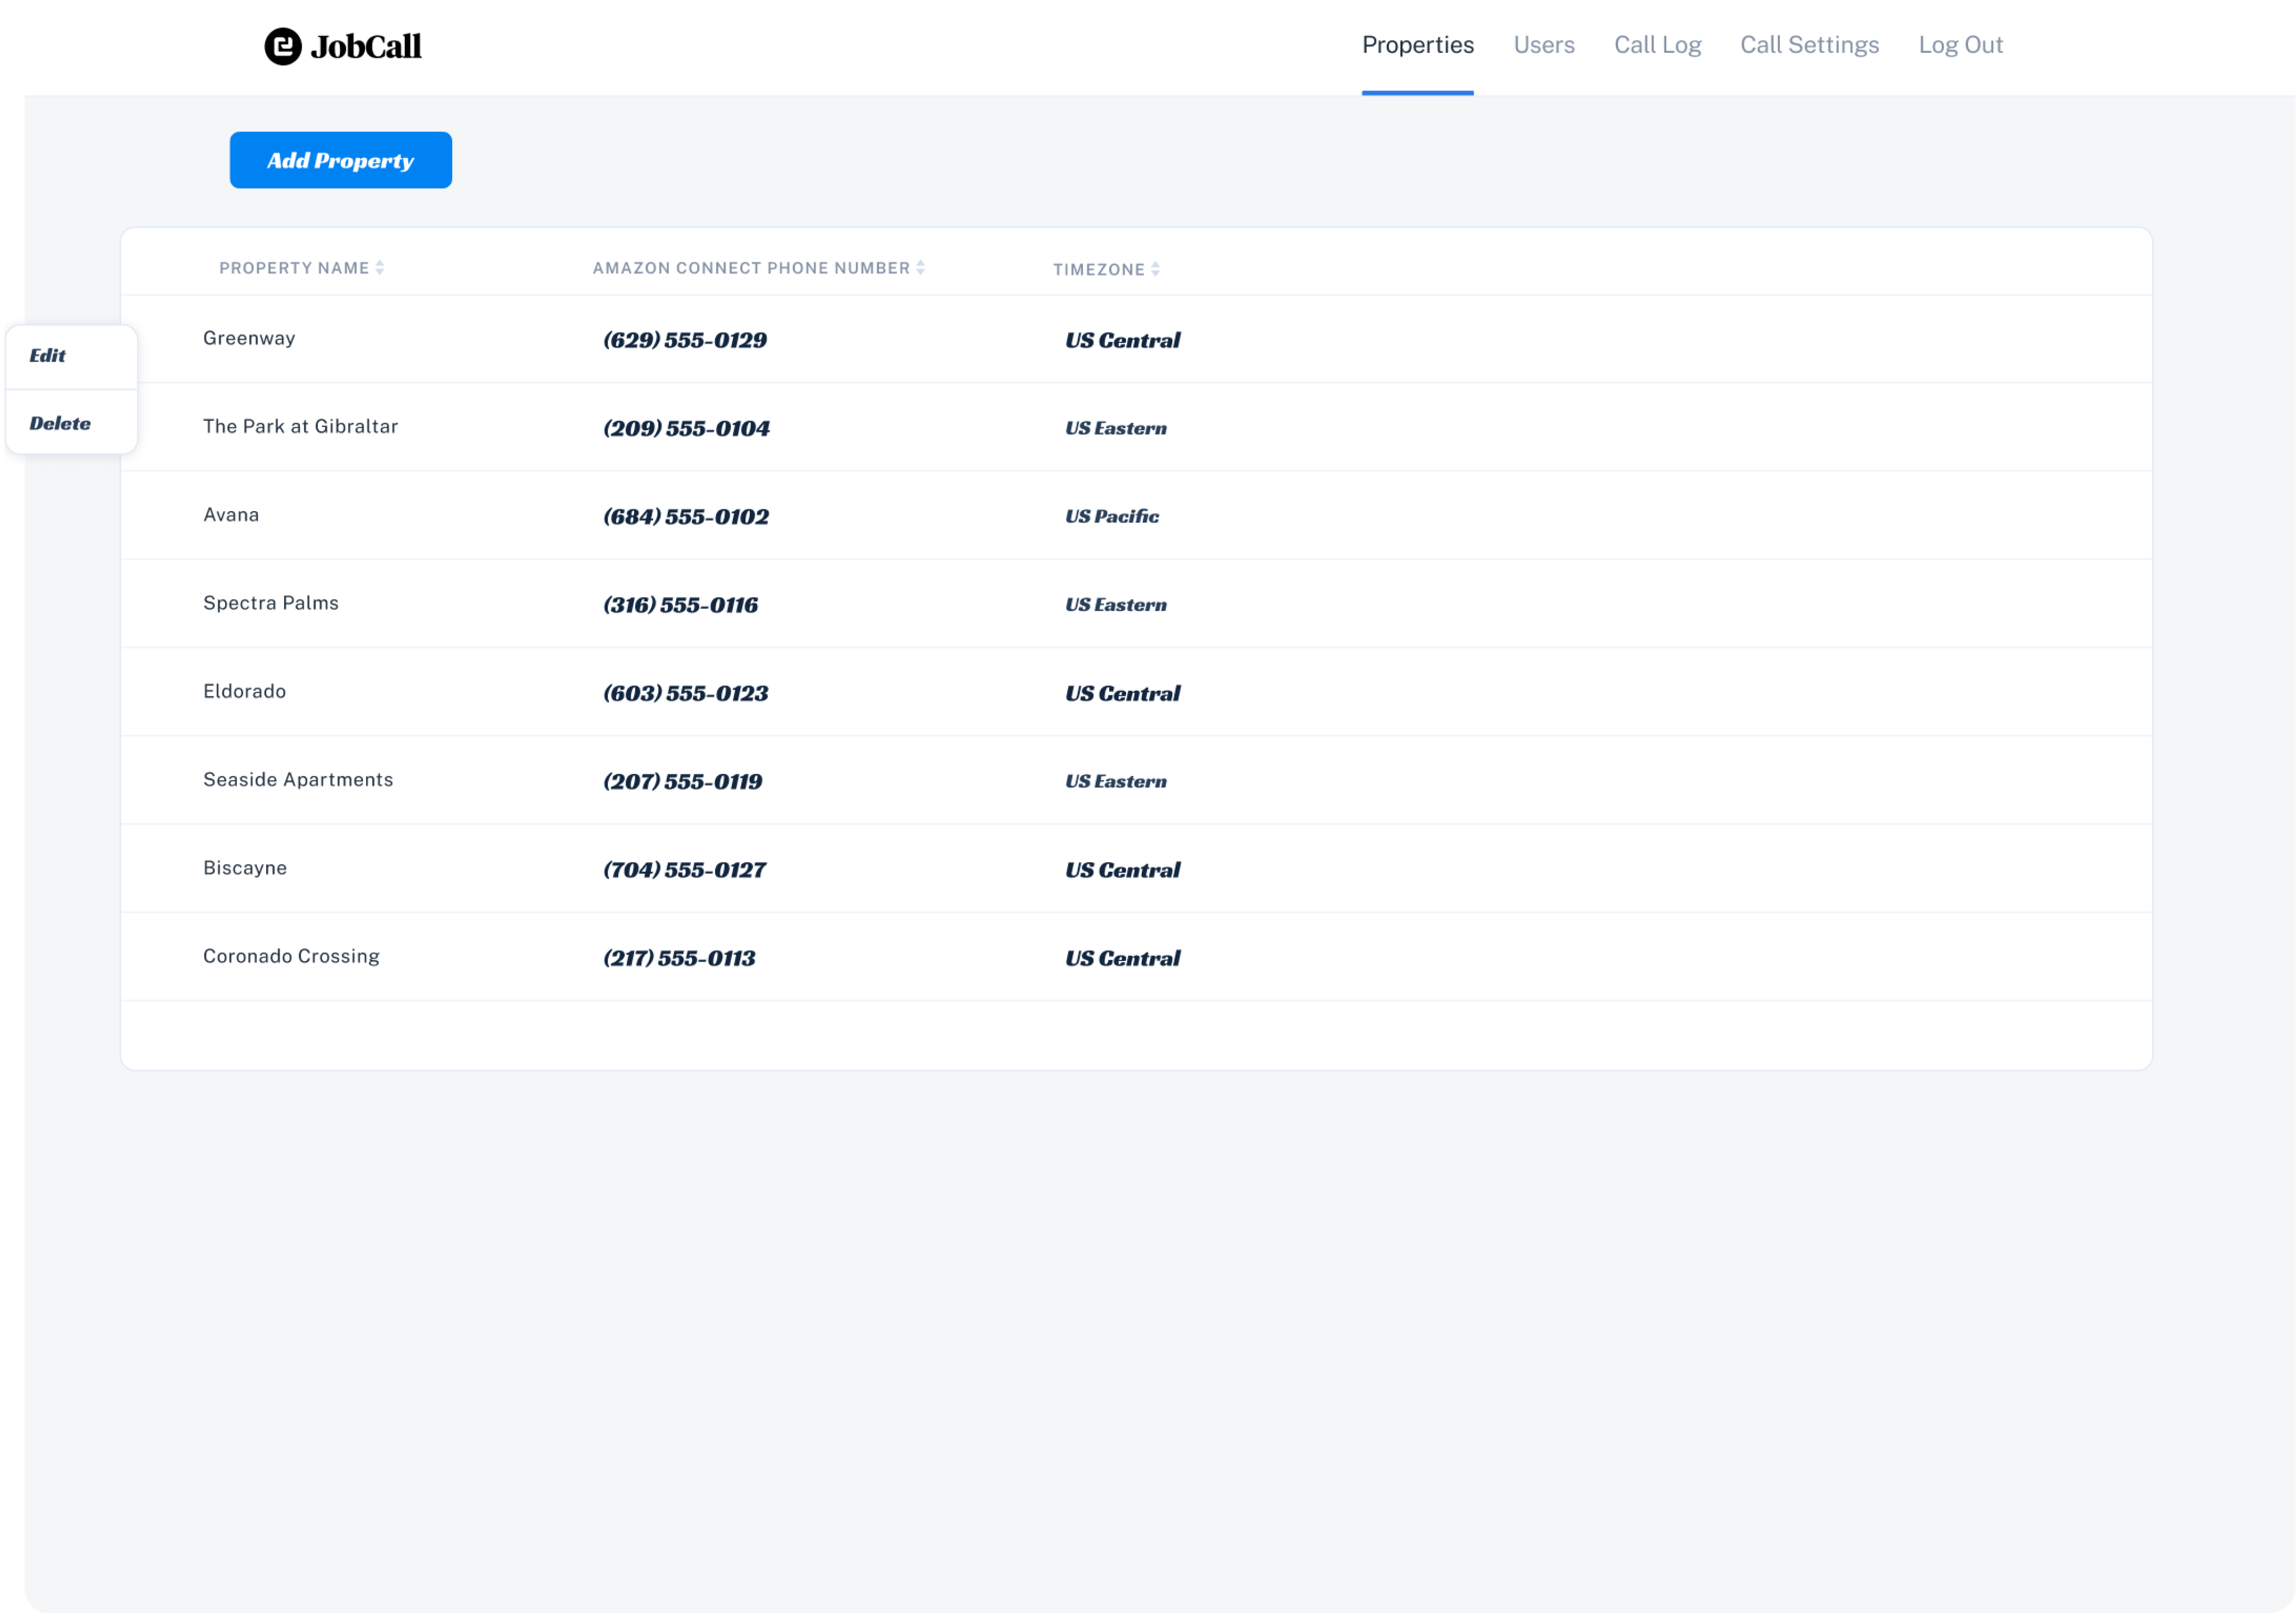Sort by Amazon Connect Phone Number column
2296x1613 pixels.
921,267
